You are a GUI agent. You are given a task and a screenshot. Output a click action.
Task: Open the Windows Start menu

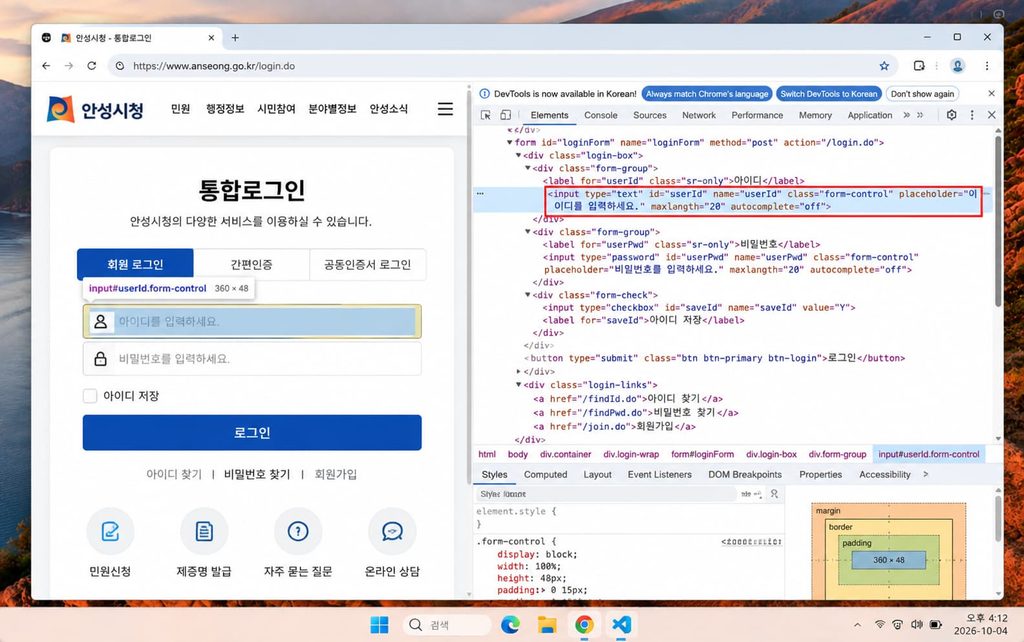379,625
